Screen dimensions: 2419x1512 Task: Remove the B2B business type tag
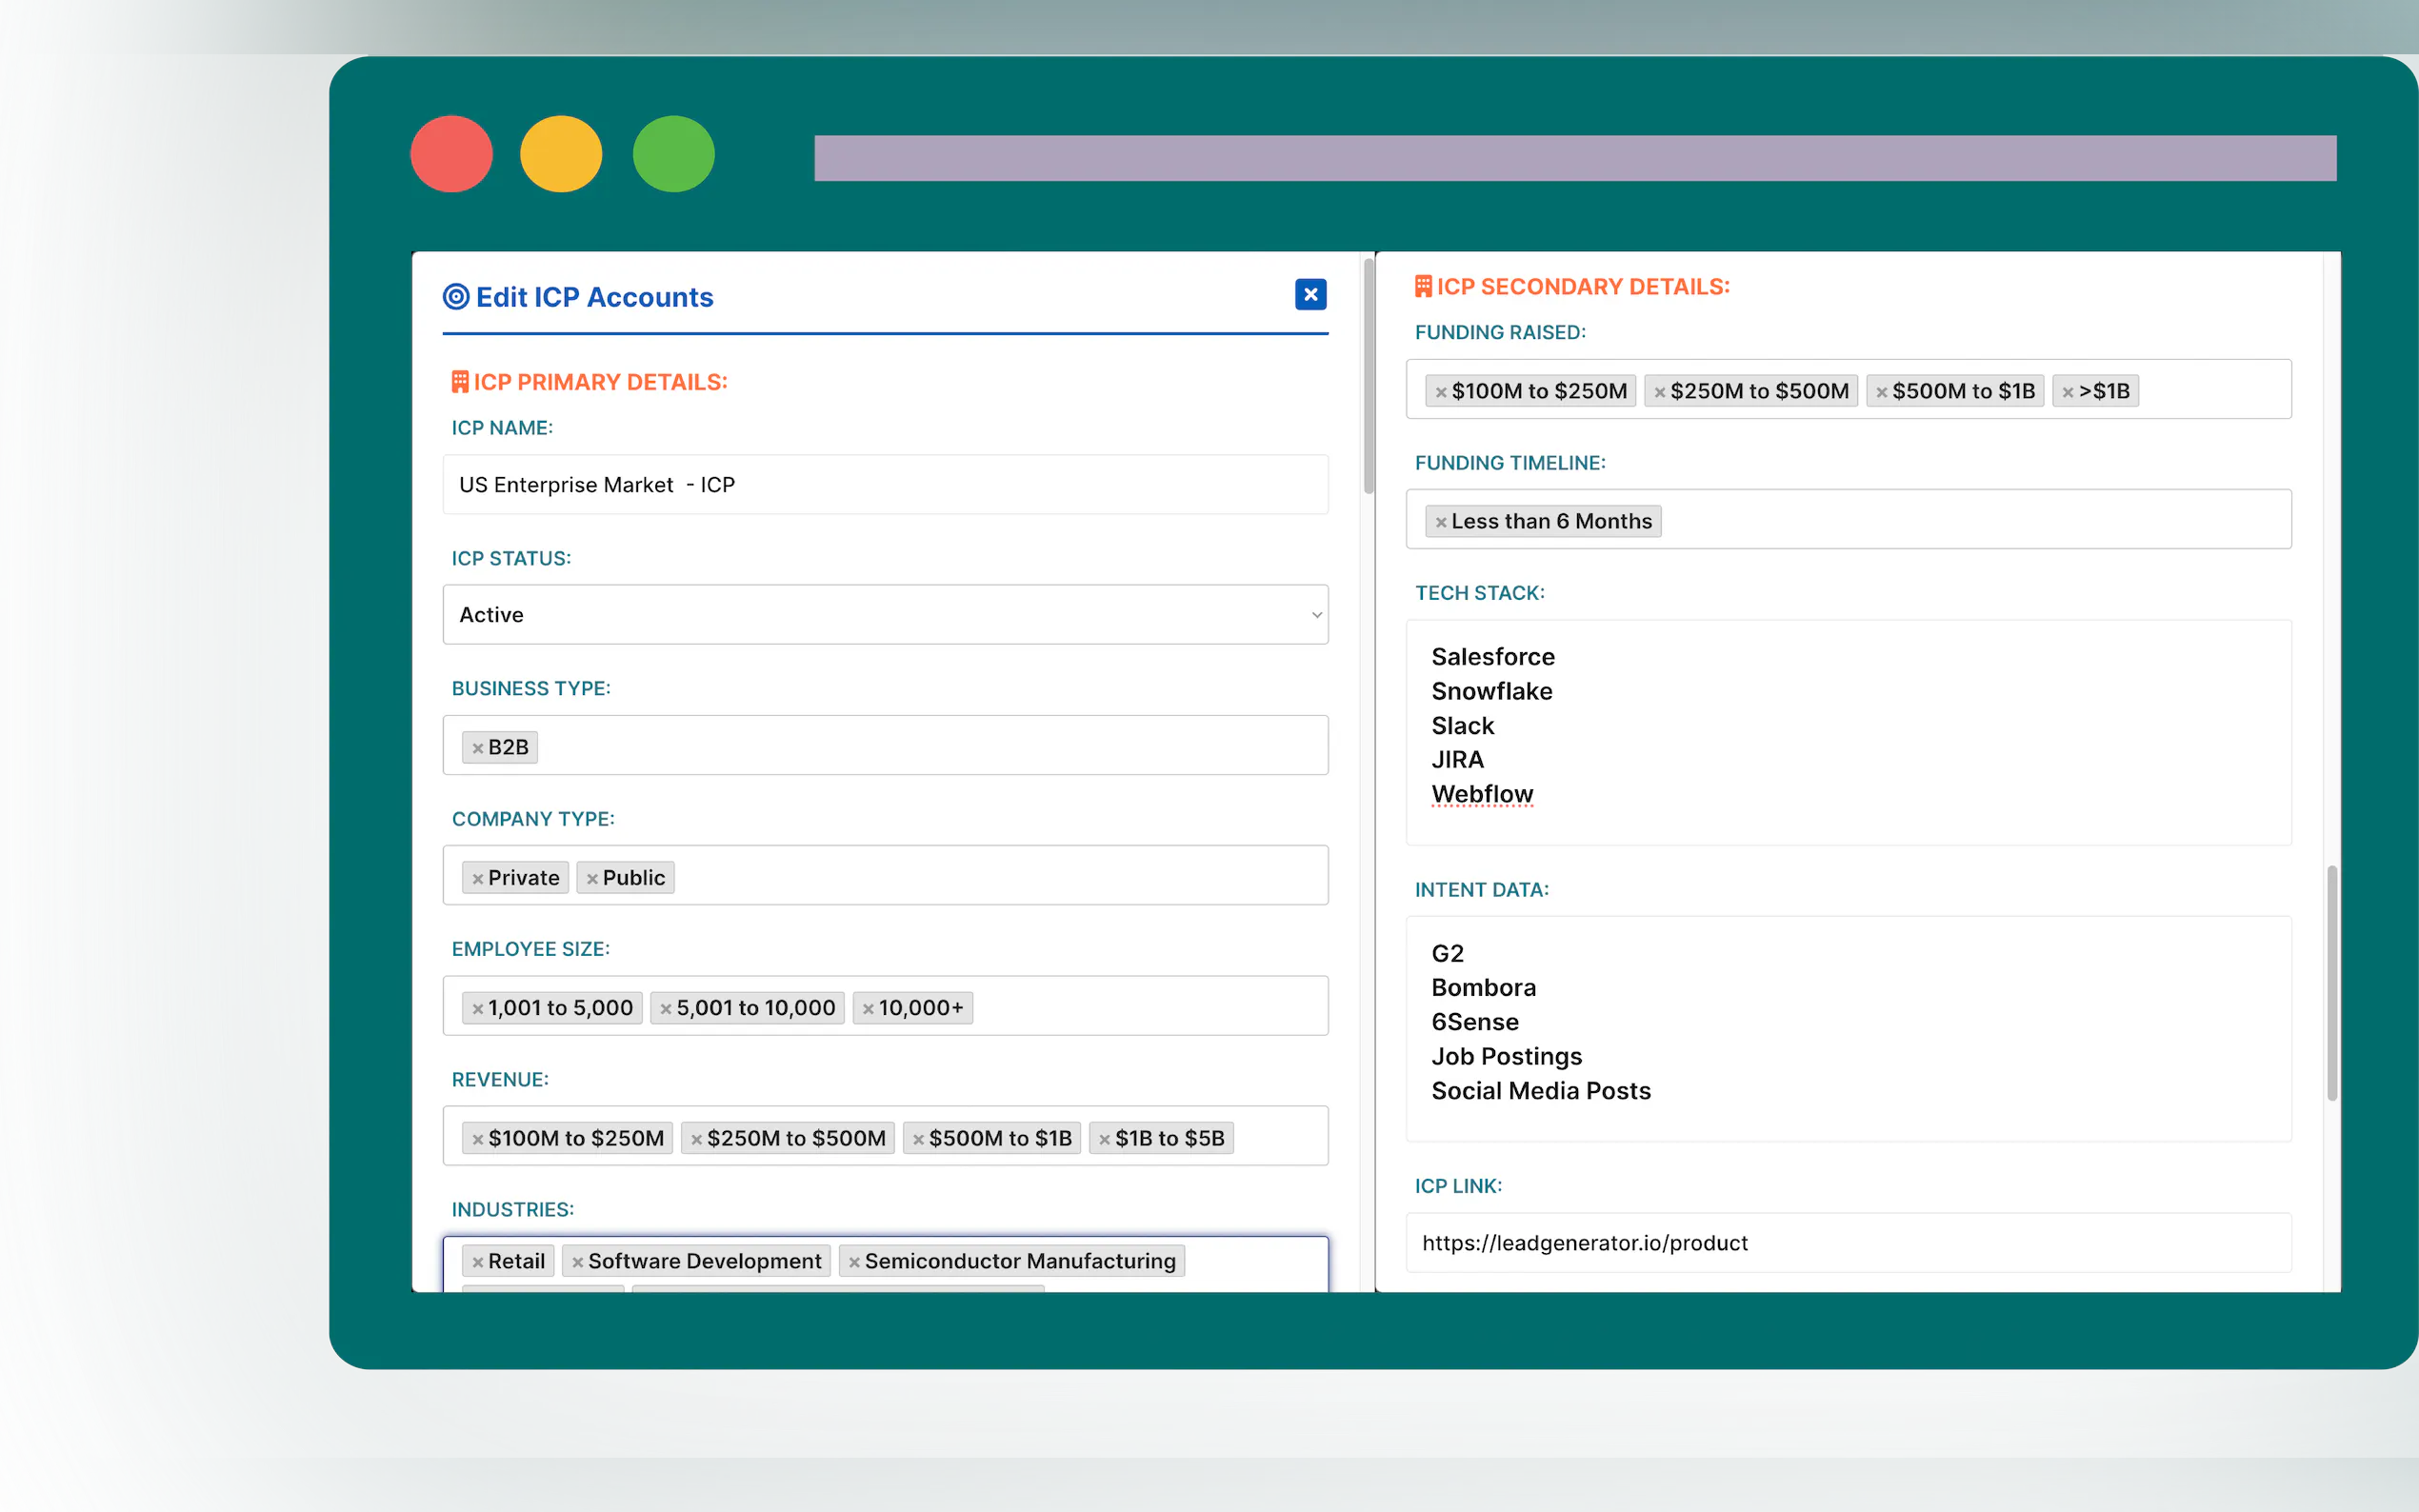478,748
